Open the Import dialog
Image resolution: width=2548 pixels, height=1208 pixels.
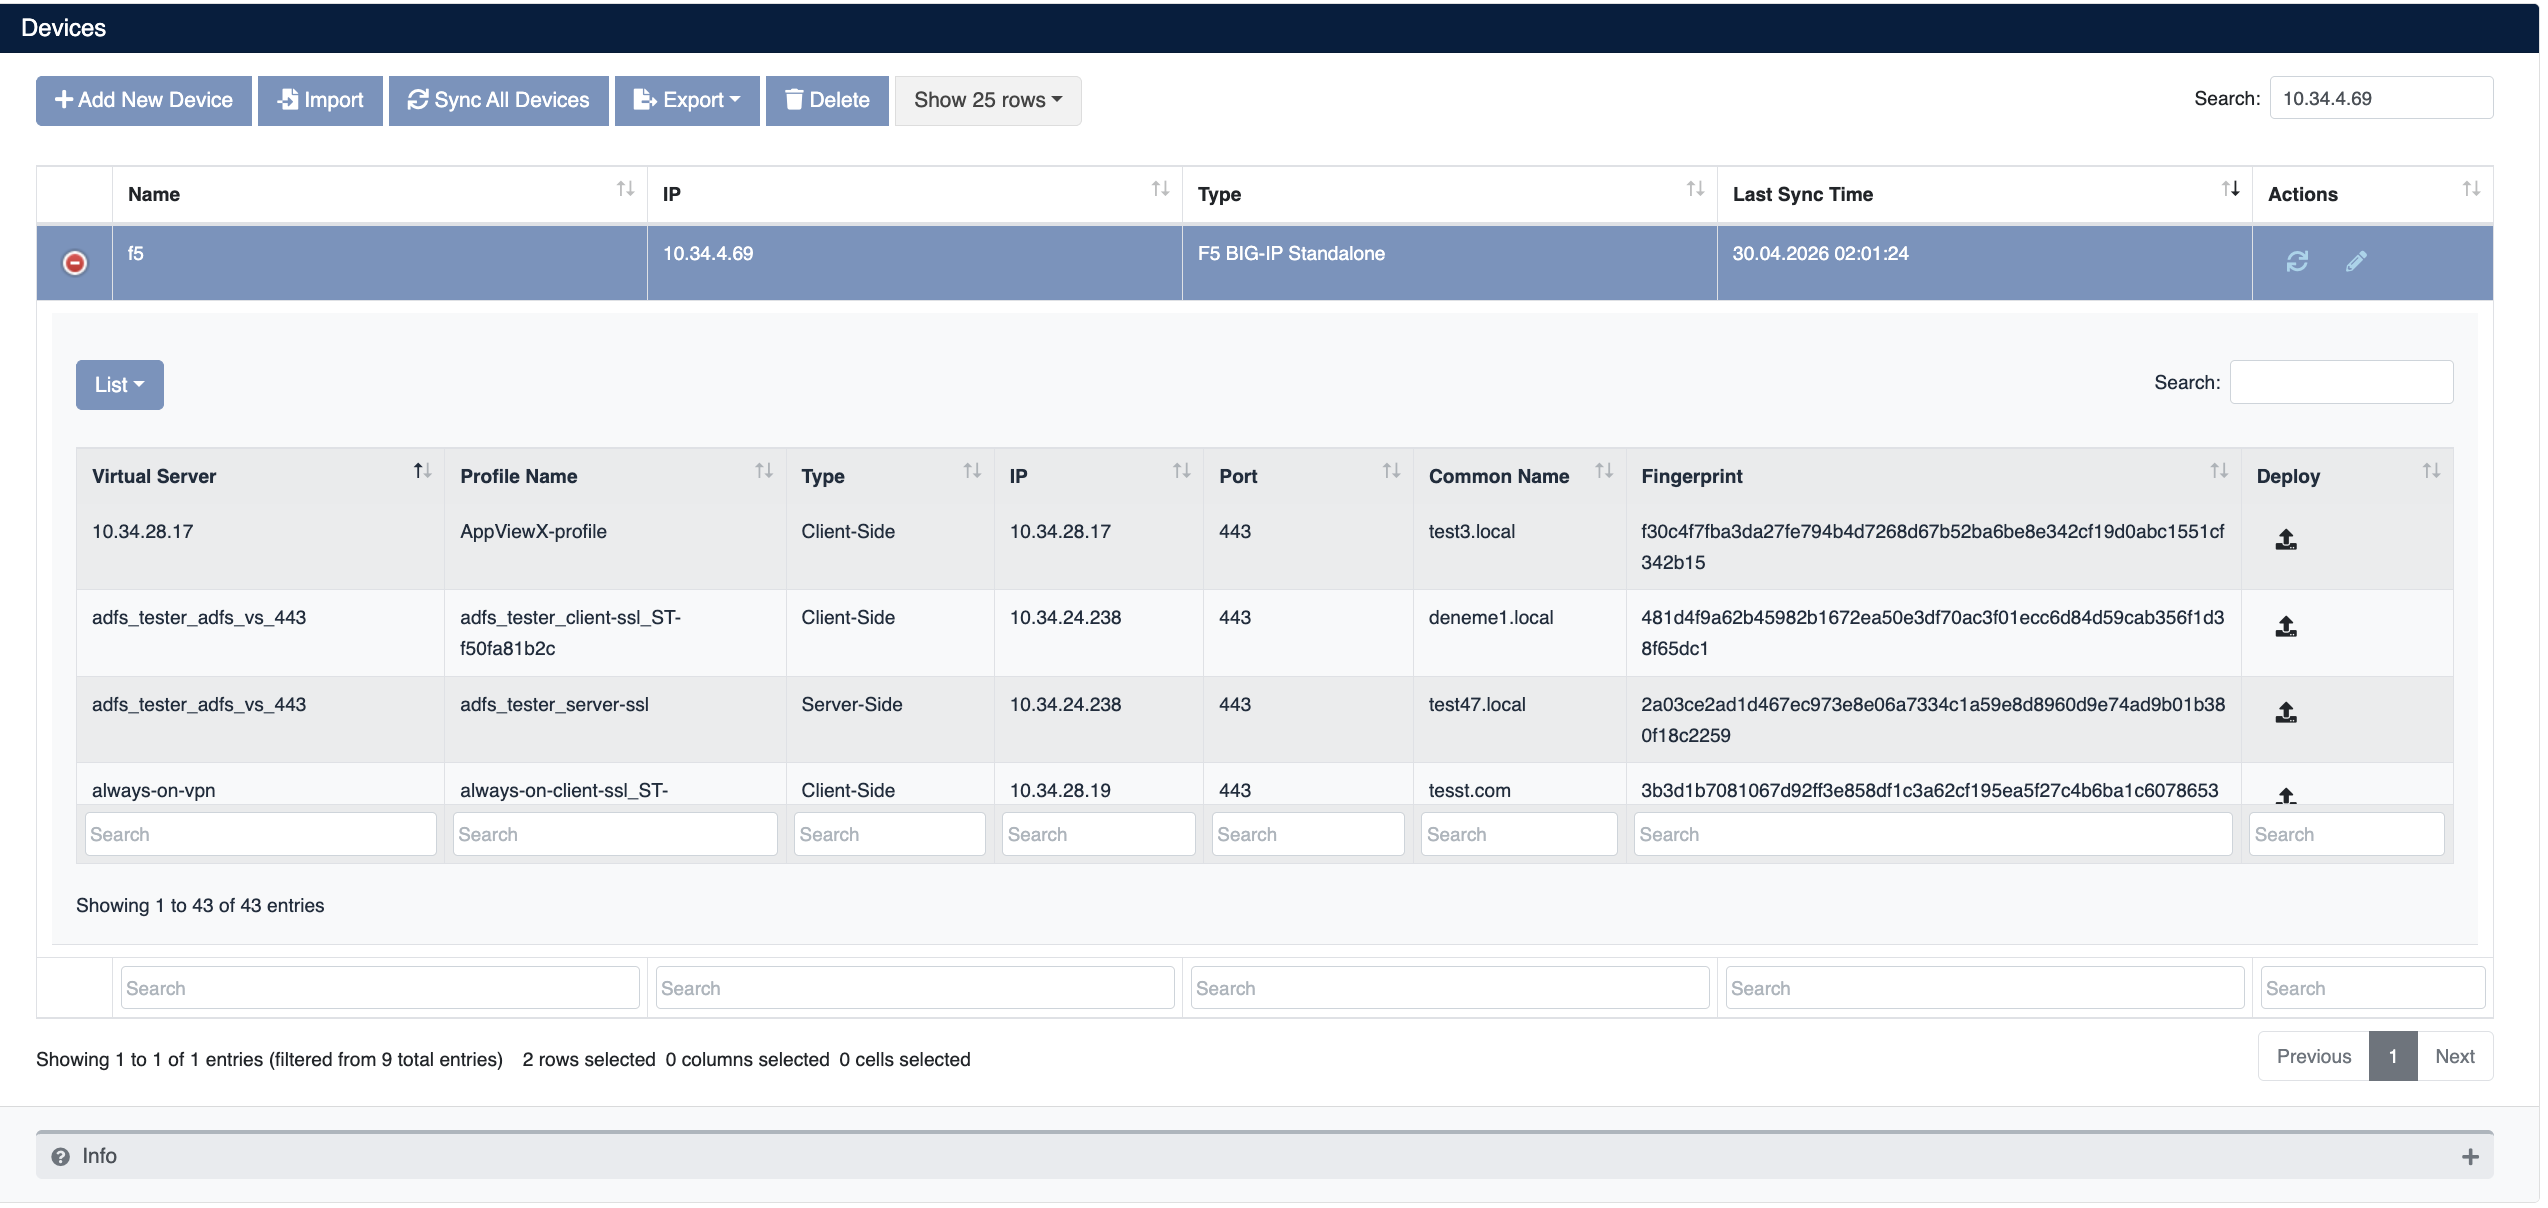[x=320, y=101]
